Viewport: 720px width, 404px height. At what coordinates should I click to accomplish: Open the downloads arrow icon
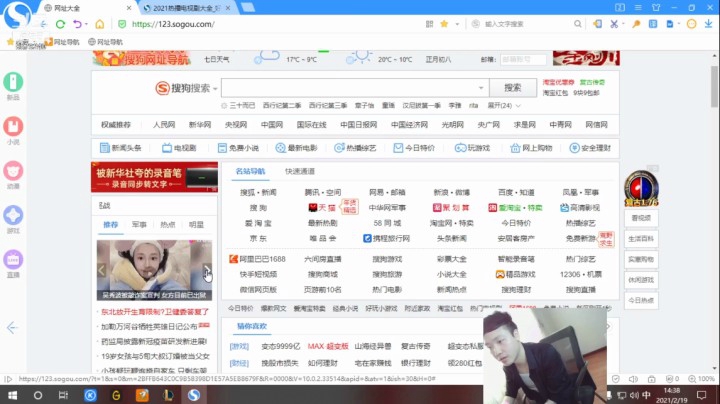[709, 24]
